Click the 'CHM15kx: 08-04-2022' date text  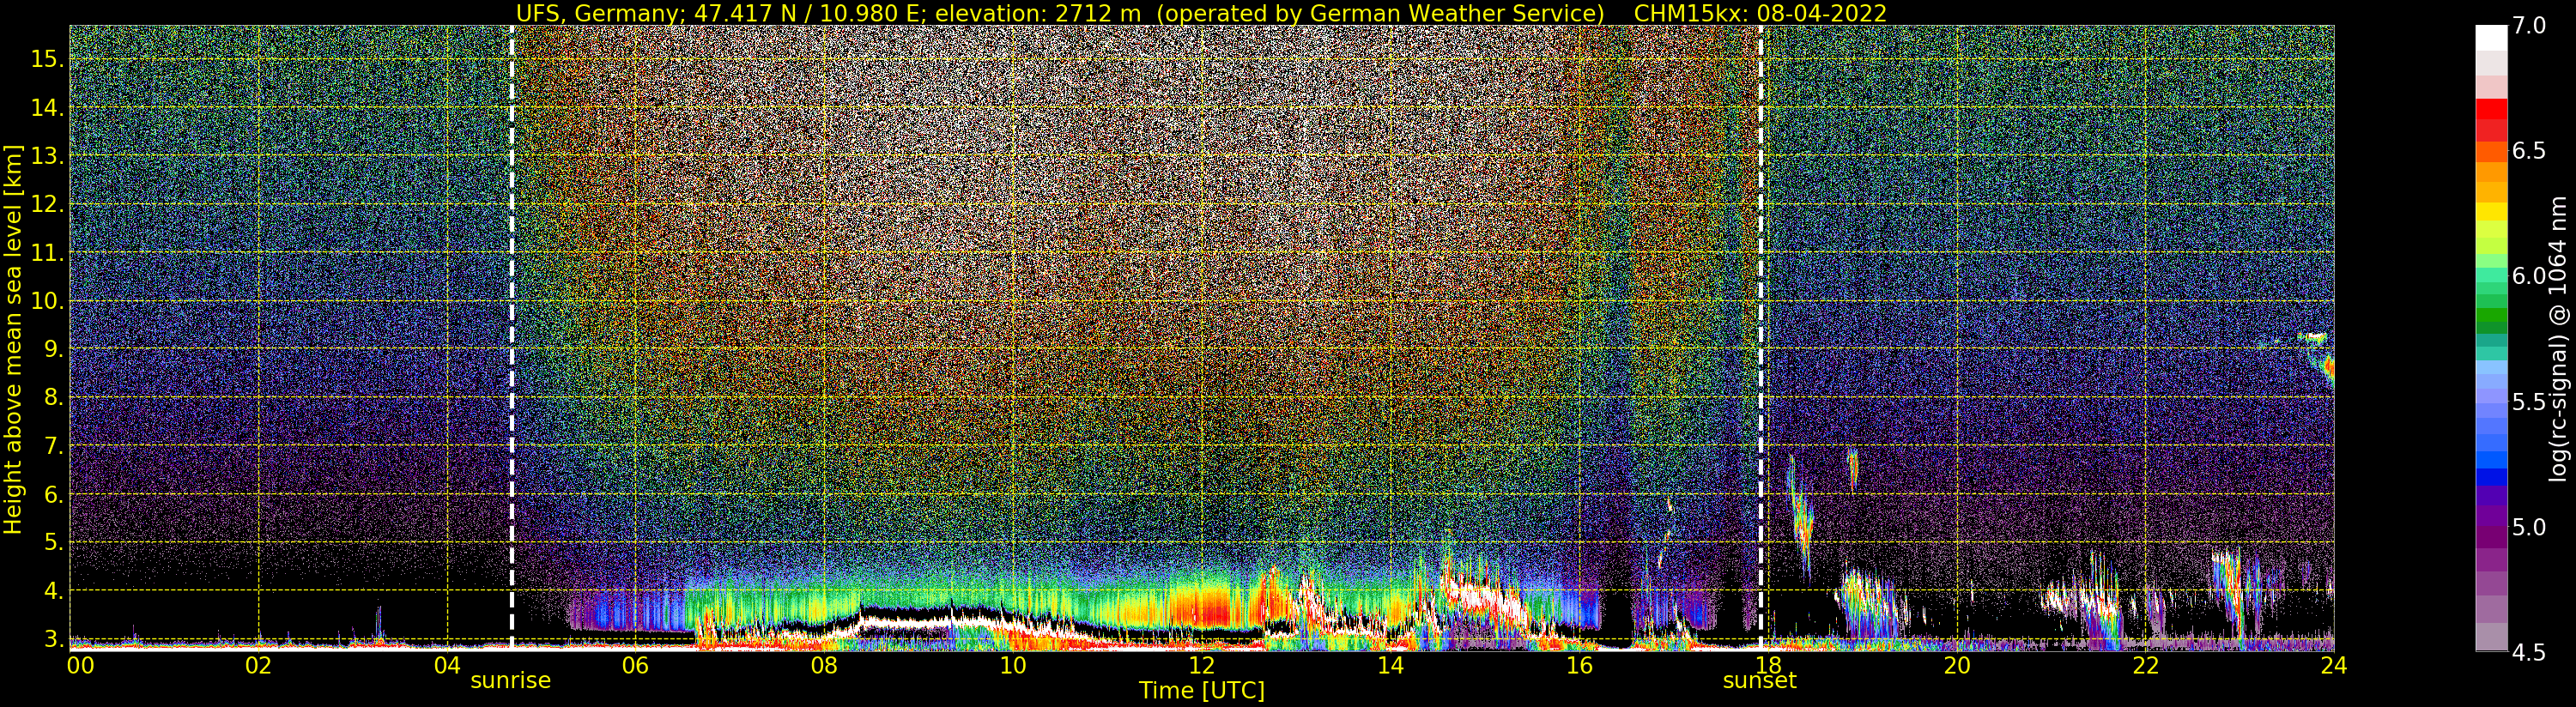(x=1760, y=13)
